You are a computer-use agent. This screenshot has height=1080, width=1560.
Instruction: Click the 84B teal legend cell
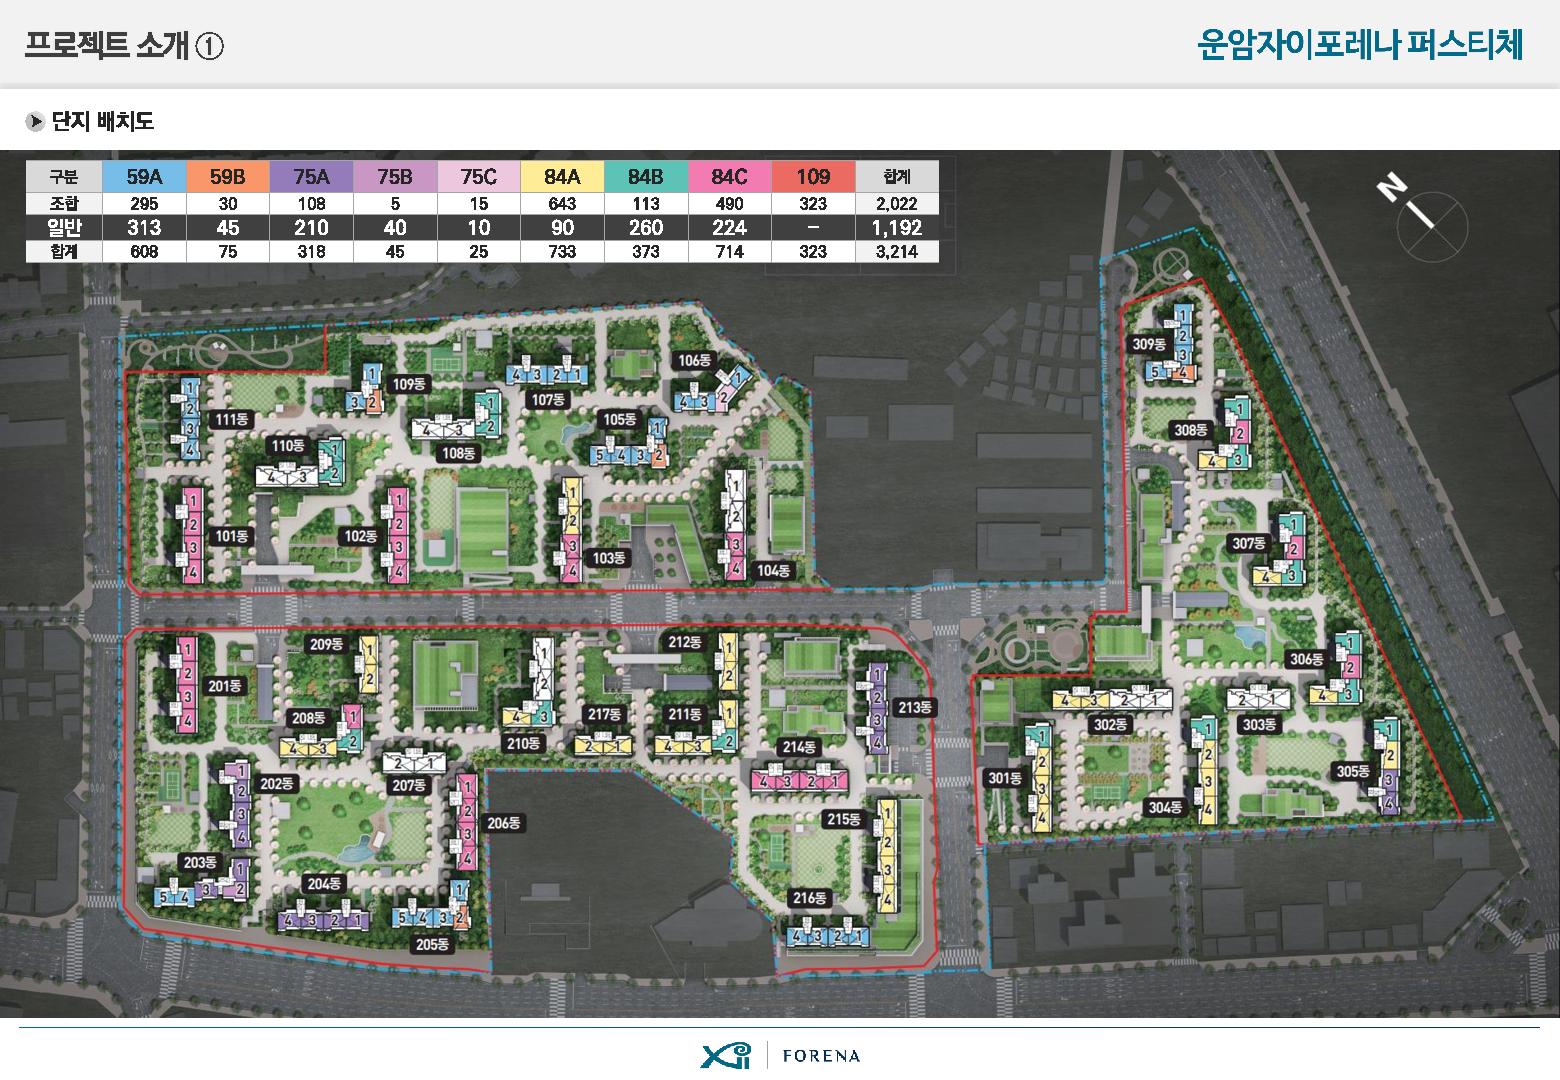pyautogui.click(x=646, y=177)
